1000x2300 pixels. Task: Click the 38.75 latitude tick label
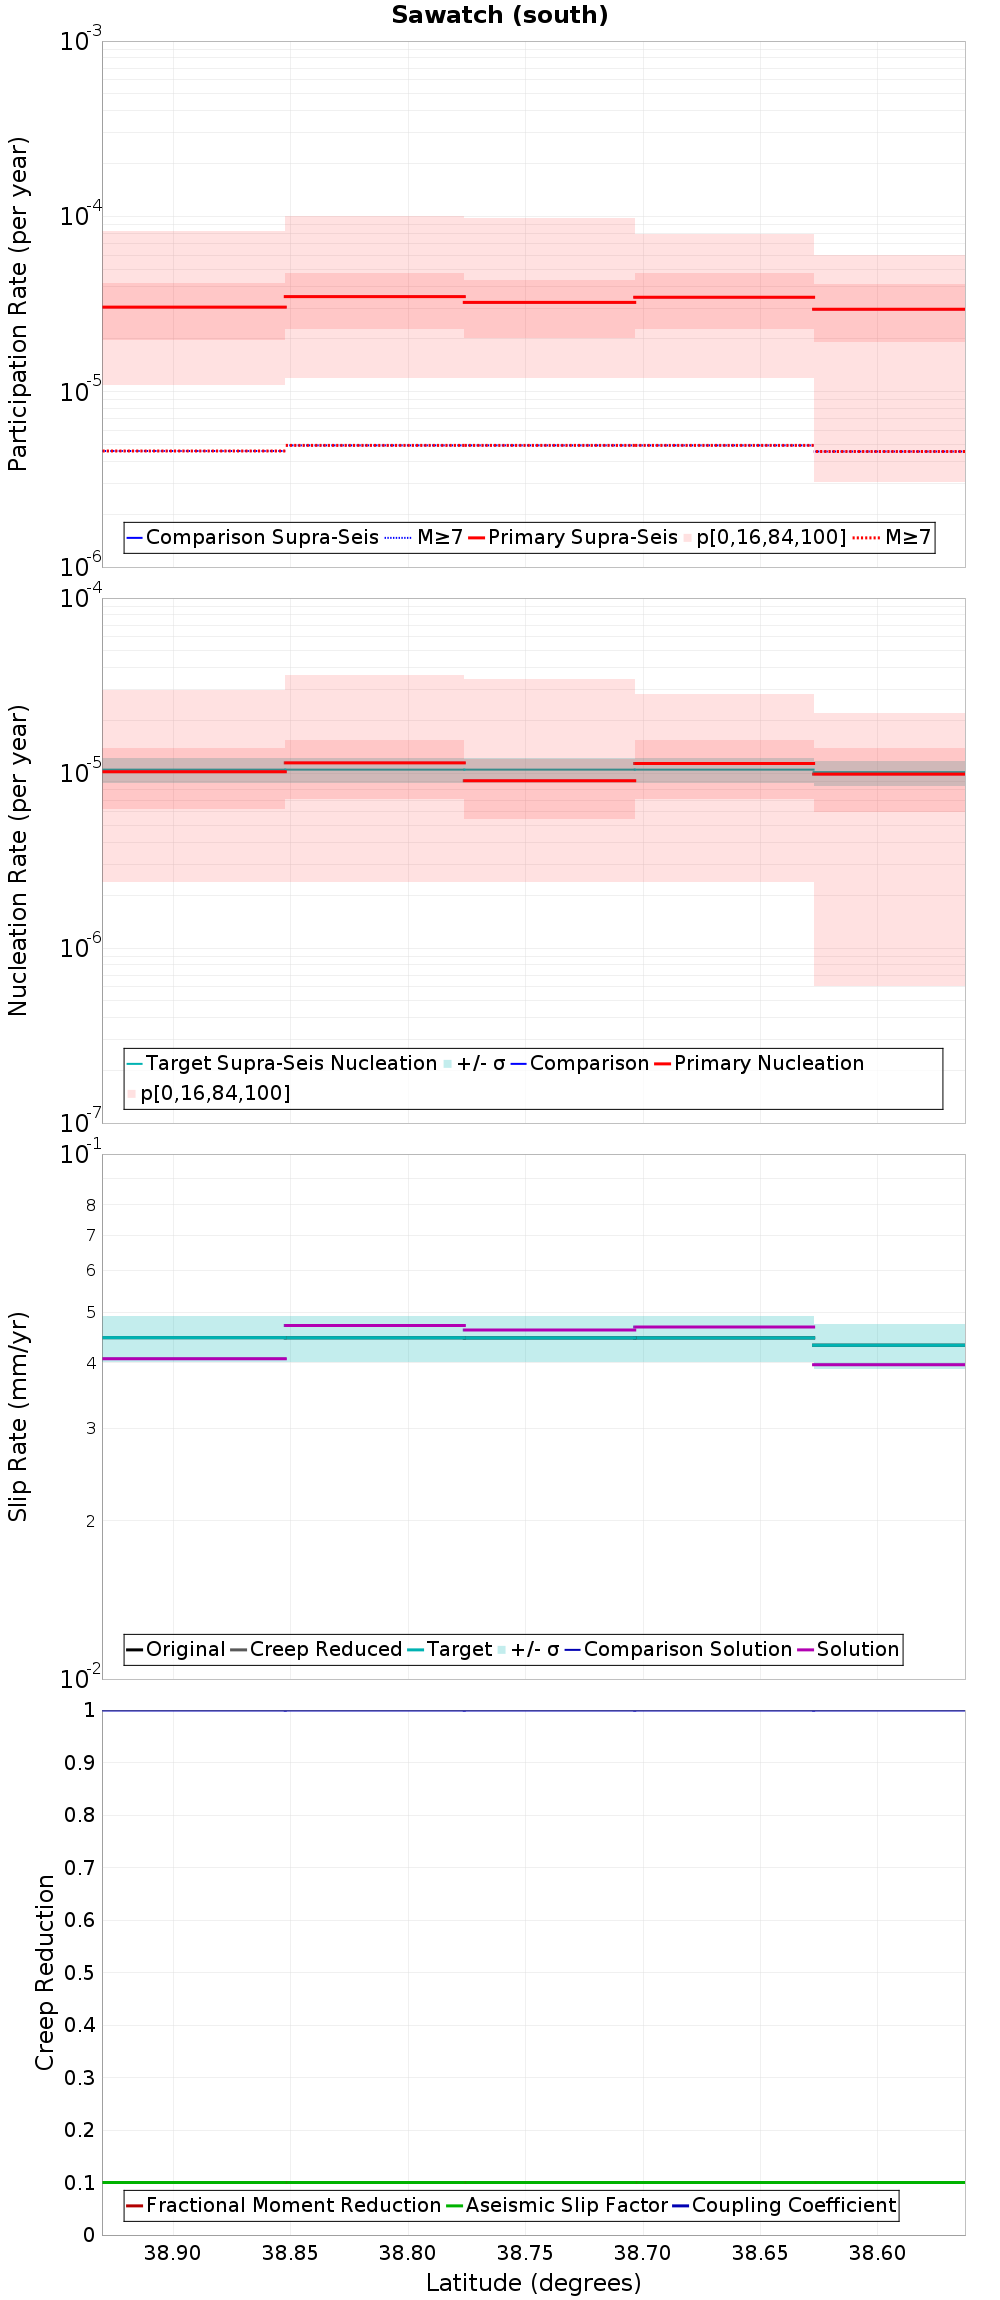coord(525,2253)
